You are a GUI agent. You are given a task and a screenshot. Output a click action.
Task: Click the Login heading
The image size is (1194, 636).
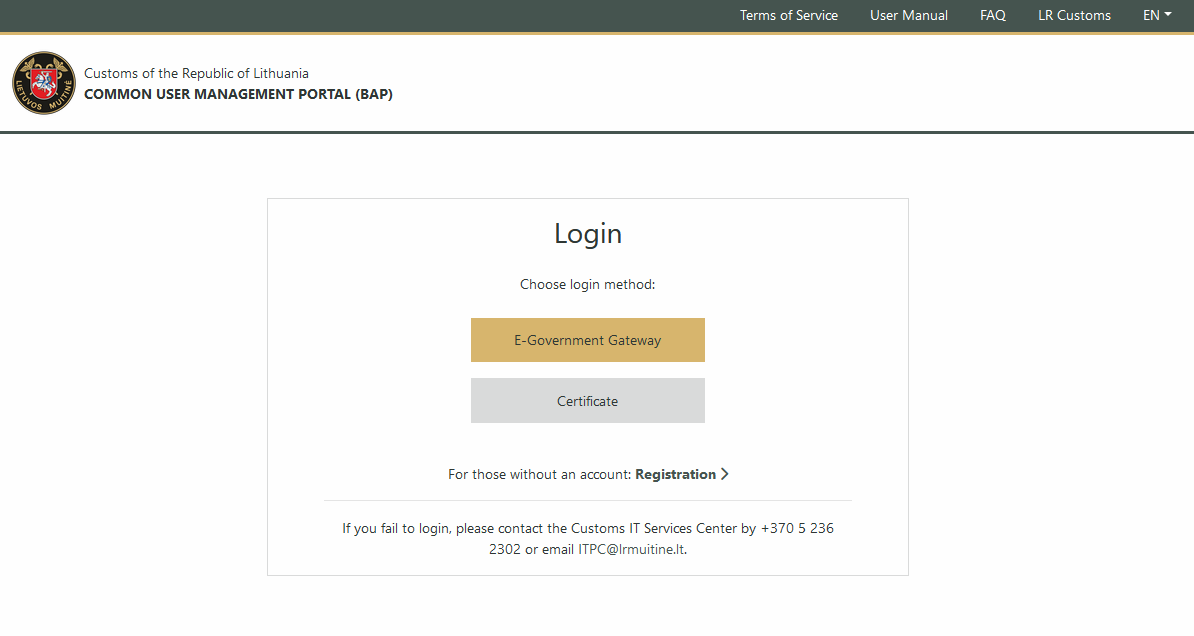tap(588, 233)
